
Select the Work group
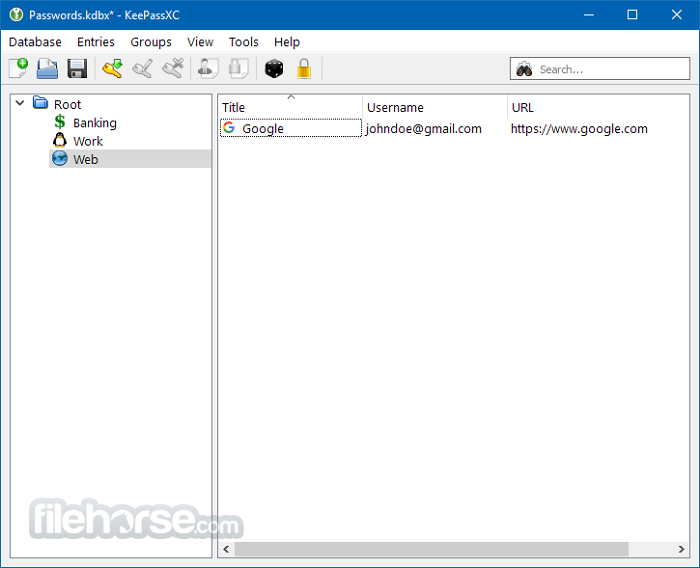point(88,141)
